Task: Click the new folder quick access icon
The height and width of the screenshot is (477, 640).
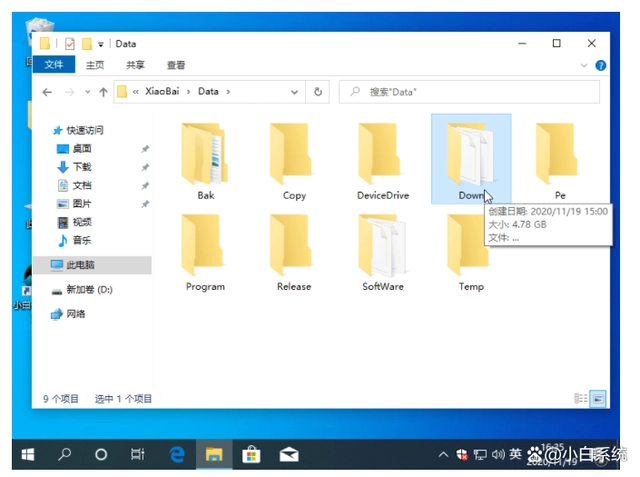Action: 87,44
